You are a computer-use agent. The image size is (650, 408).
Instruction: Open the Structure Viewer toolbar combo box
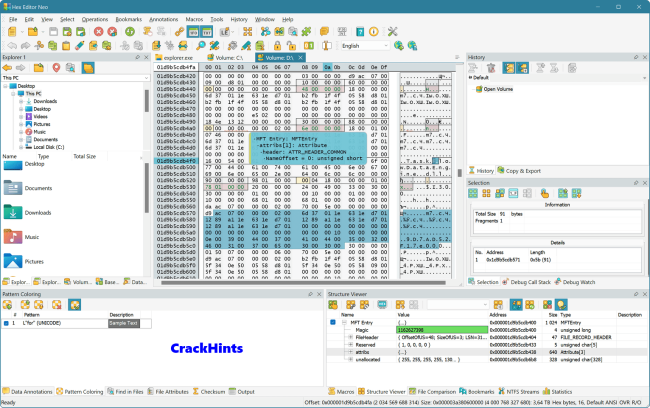point(458,305)
